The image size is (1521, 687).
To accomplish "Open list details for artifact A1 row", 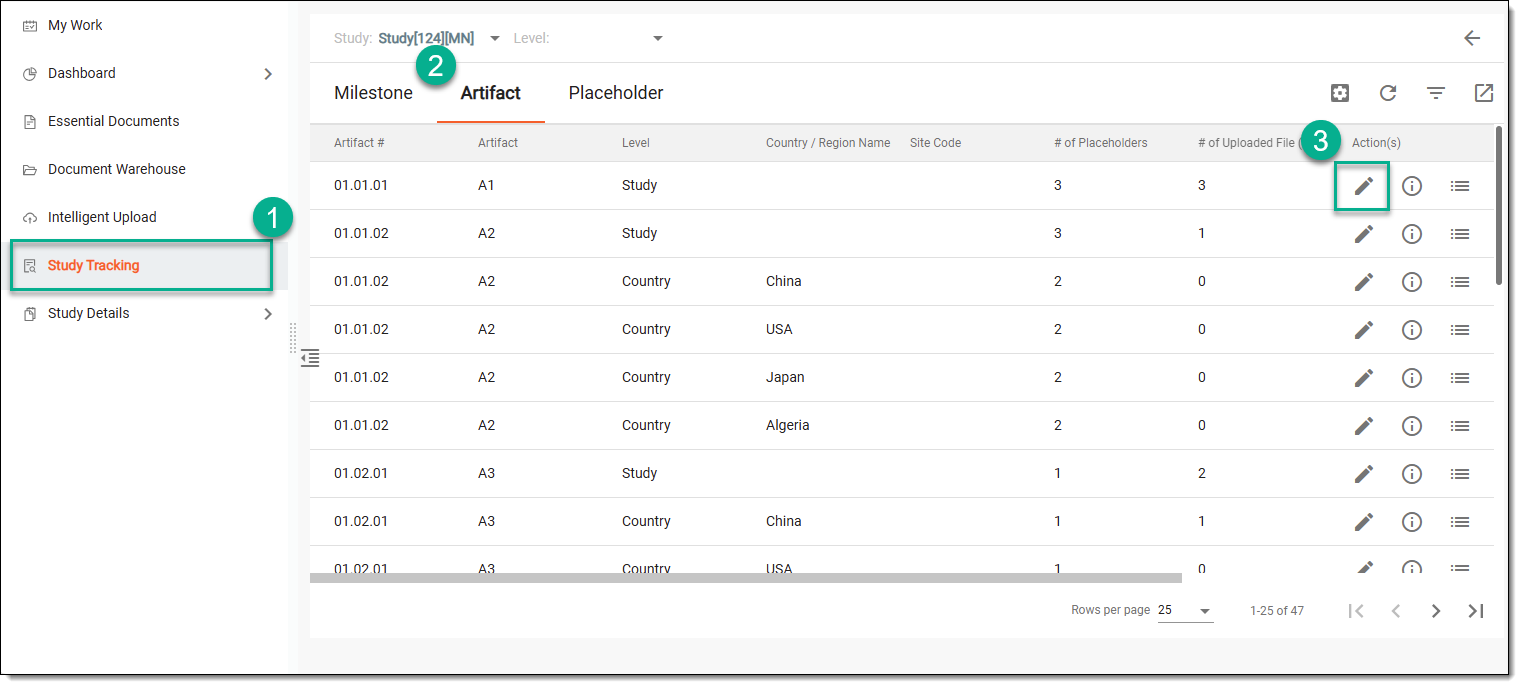I will [1459, 186].
